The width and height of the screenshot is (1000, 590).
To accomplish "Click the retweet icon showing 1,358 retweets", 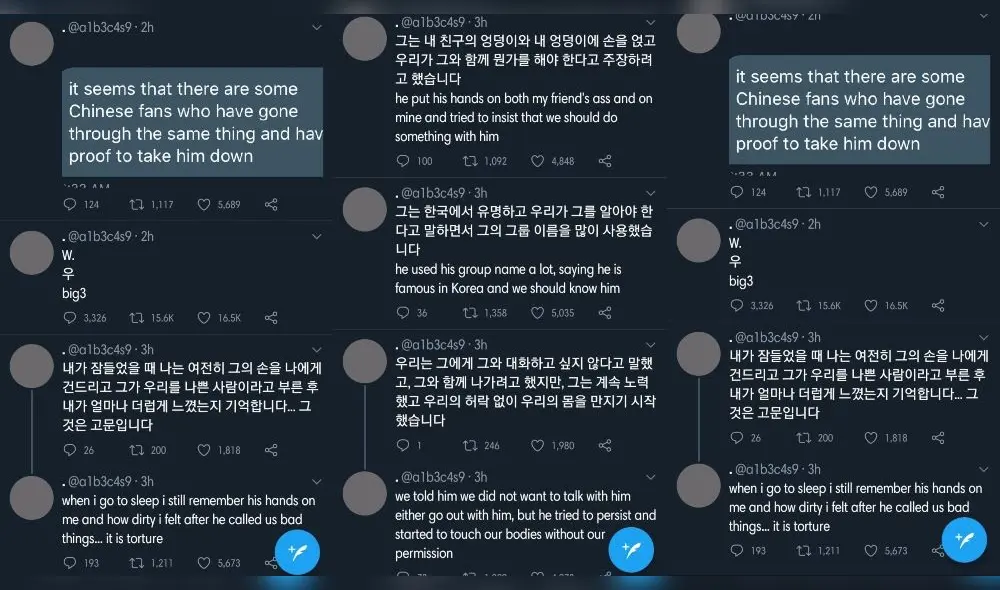I will [x=470, y=312].
